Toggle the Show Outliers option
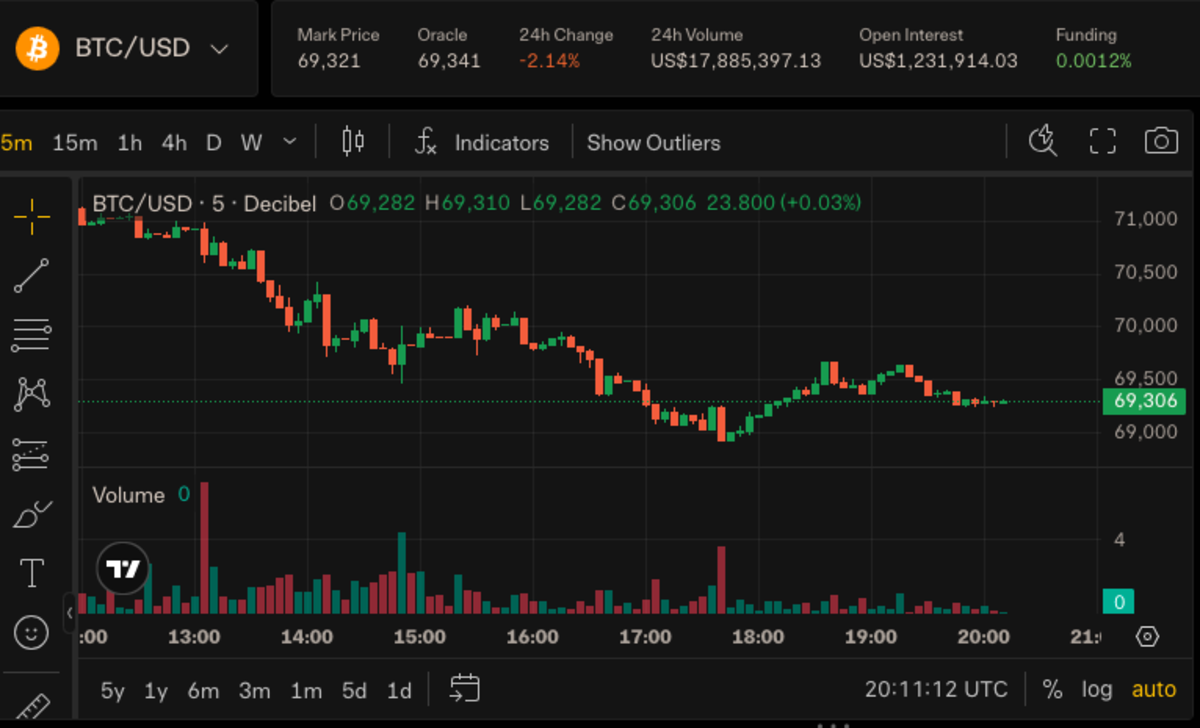Viewport: 1200px width, 728px height. tap(653, 143)
